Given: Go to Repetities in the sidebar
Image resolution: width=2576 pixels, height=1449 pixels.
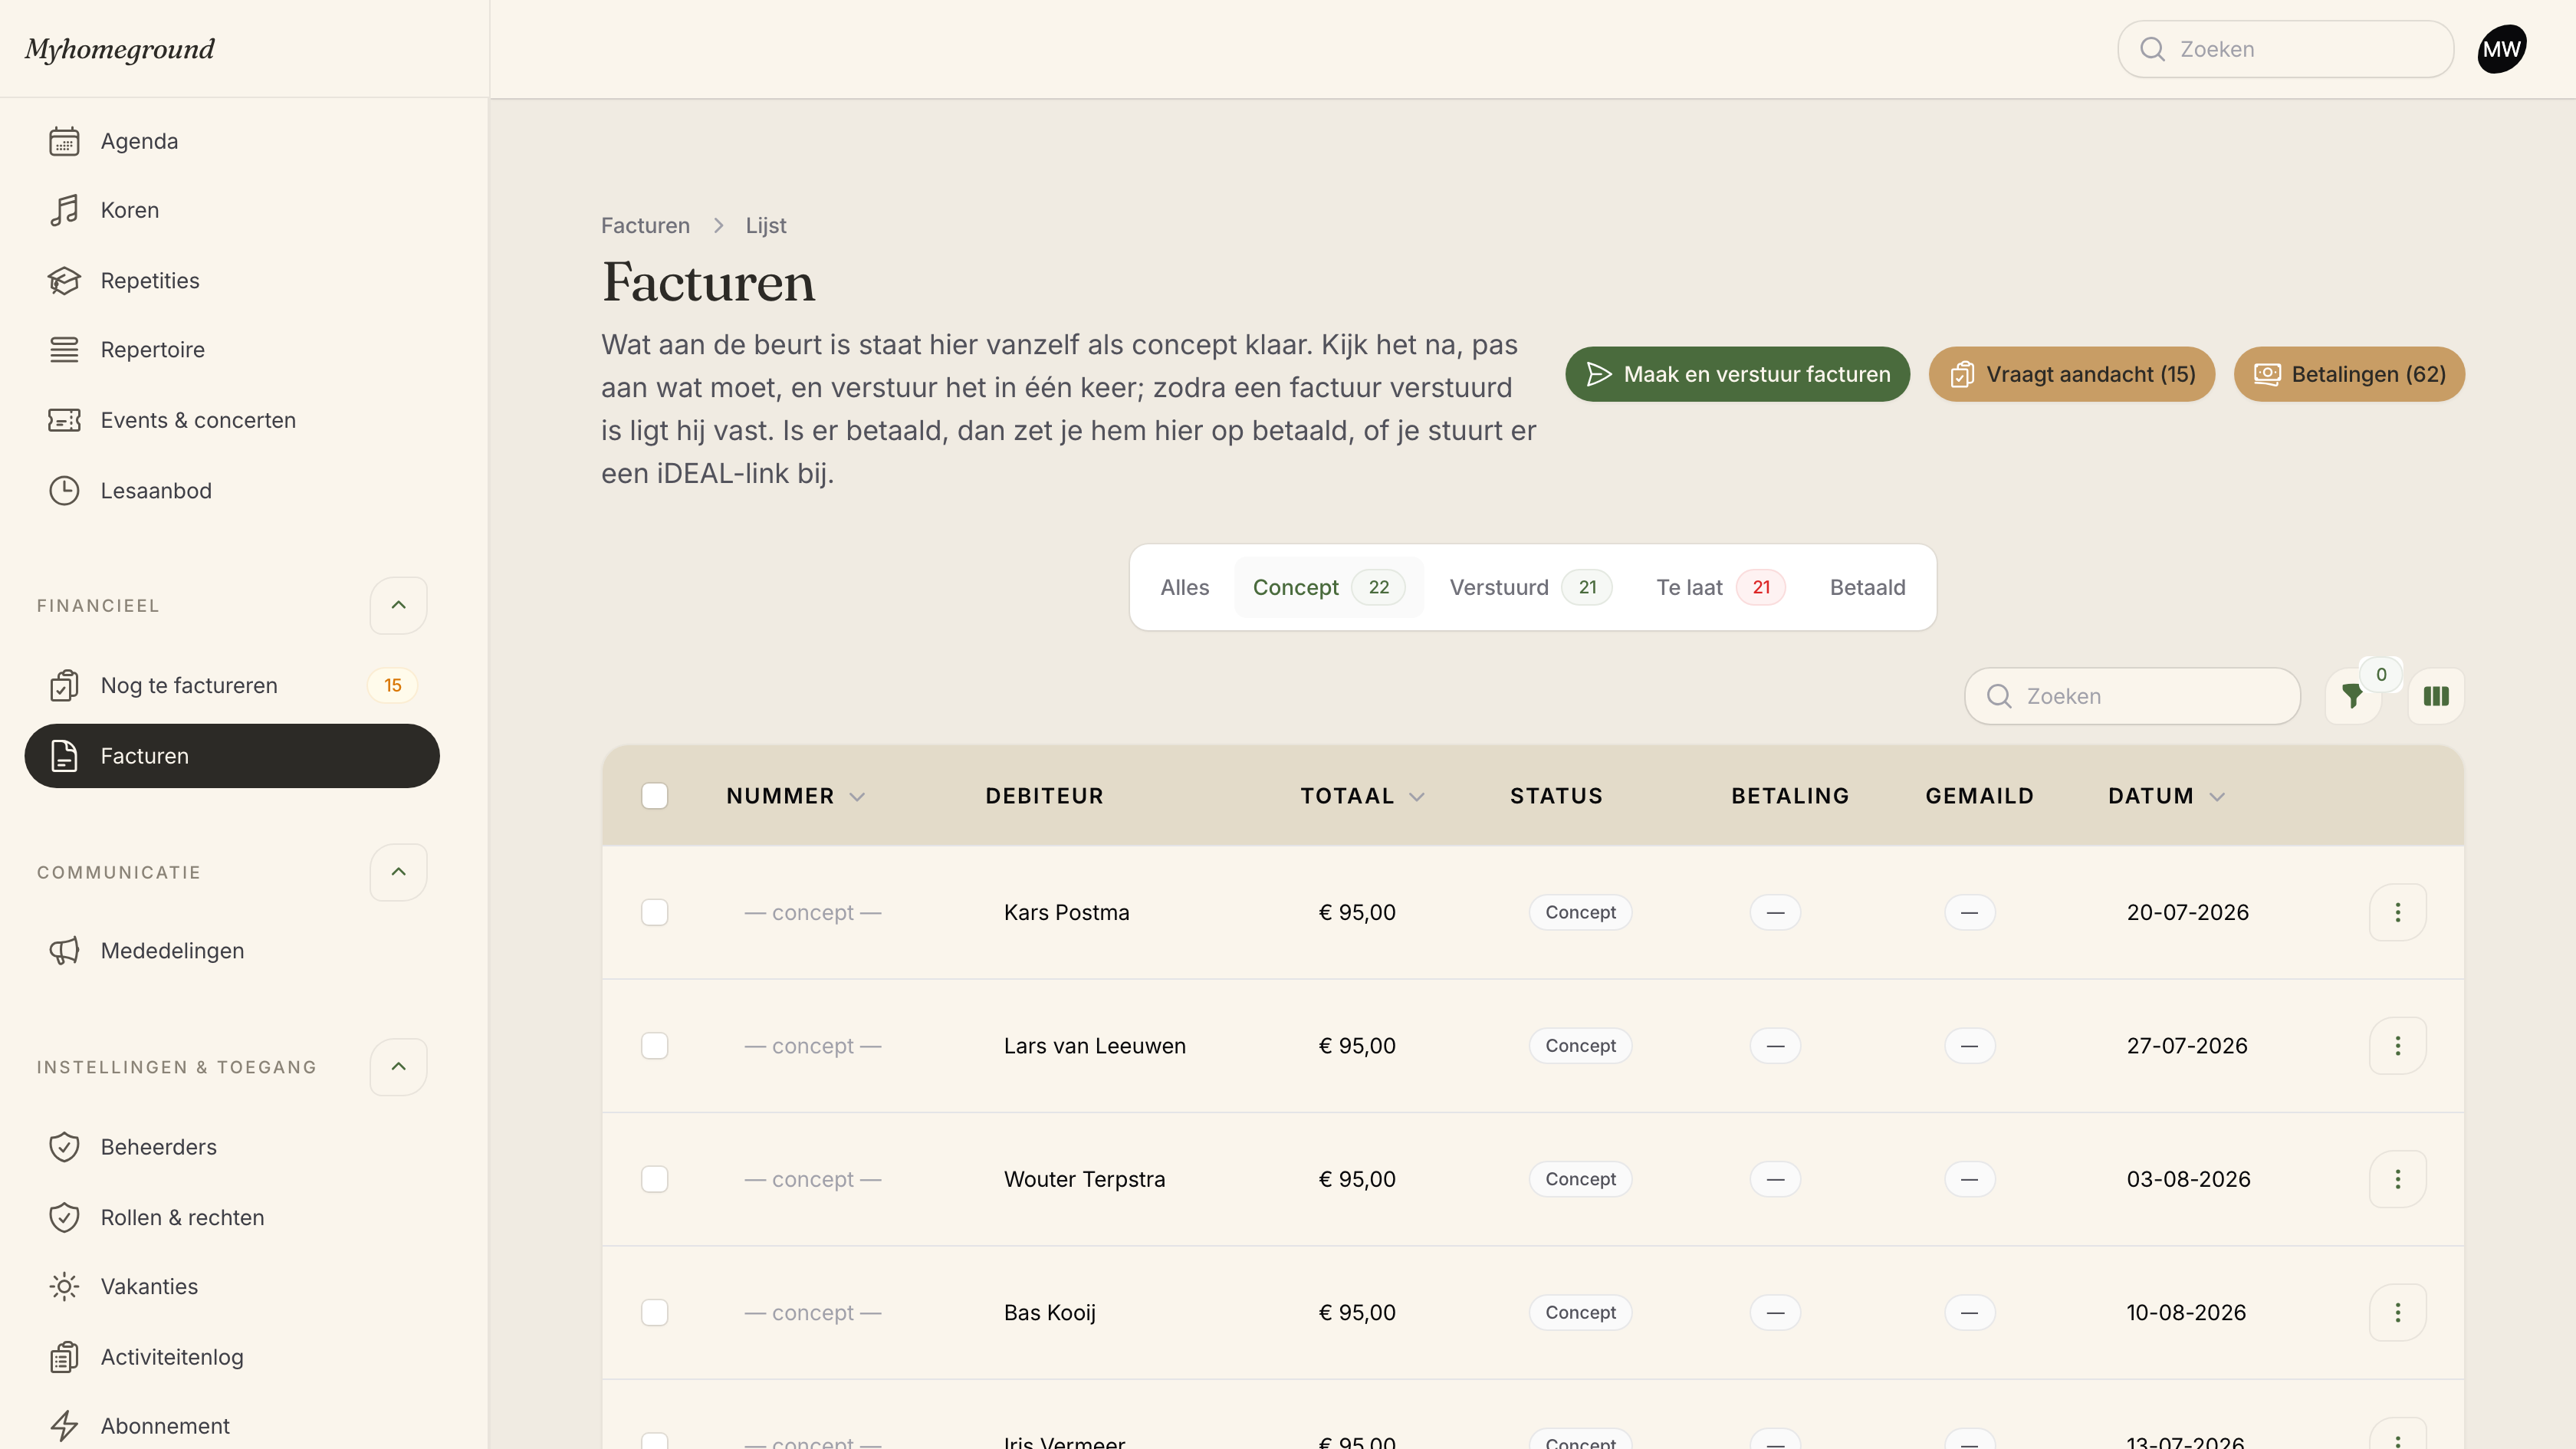Looking at the screenshot, I should click(x=232, y=281).
